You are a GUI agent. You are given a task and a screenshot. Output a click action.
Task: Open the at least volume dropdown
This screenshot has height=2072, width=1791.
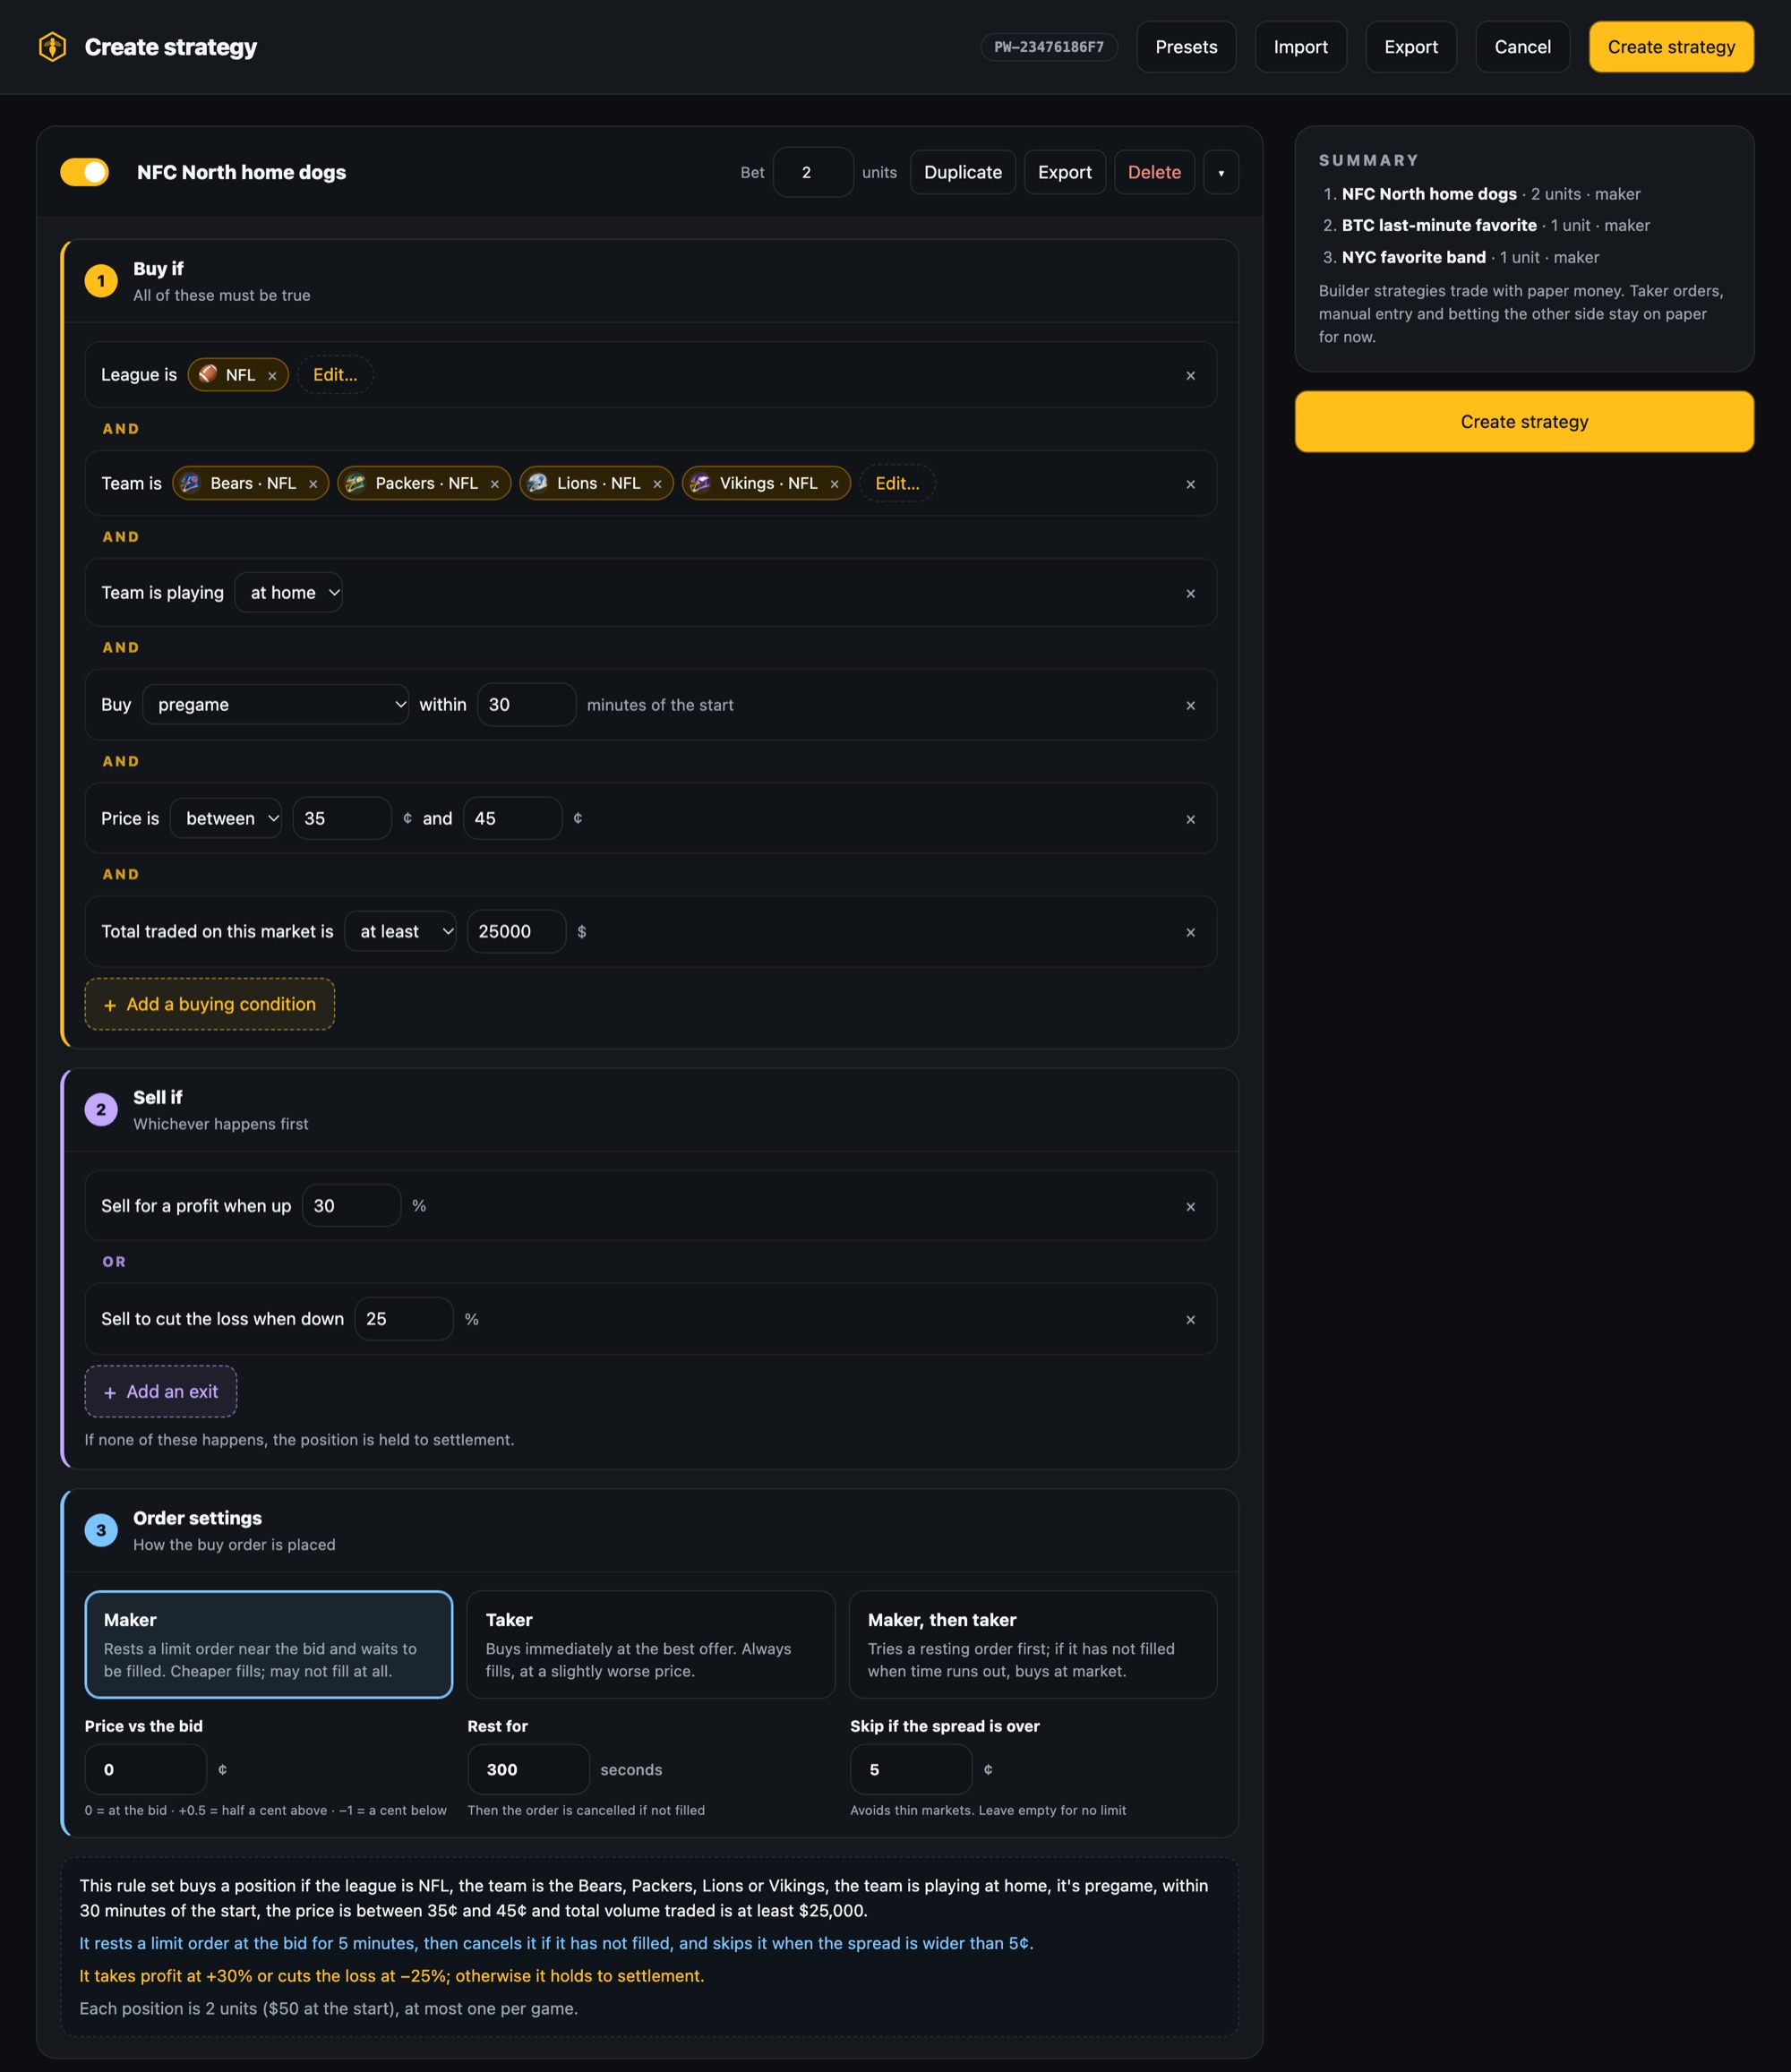(400, 931)
